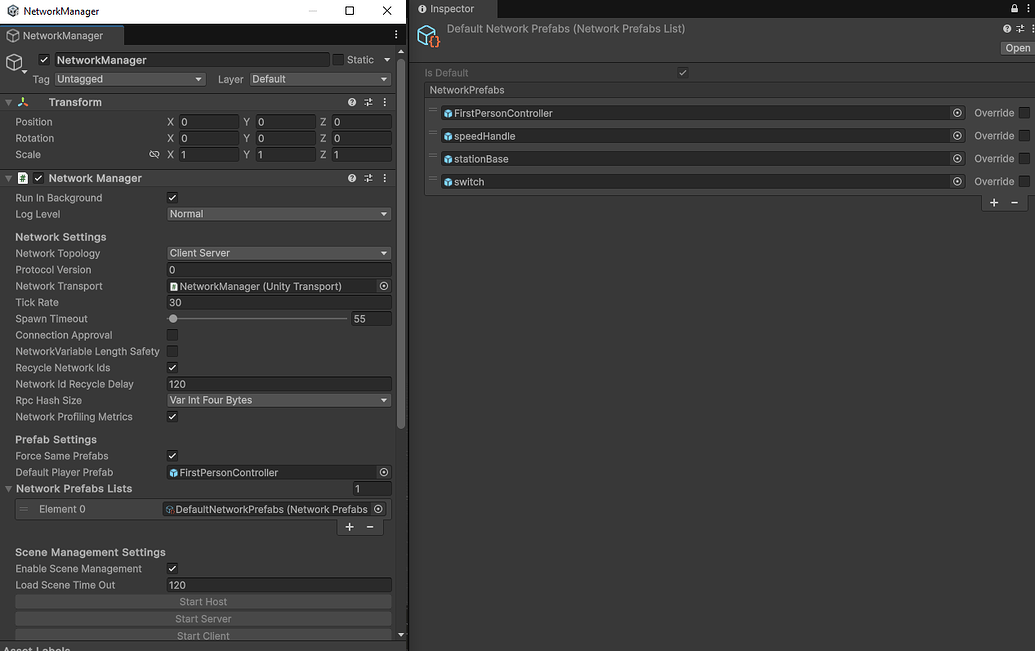Toggle the Is Default checkbox
Screen dimensions: 1035x651
click(682, 72)
